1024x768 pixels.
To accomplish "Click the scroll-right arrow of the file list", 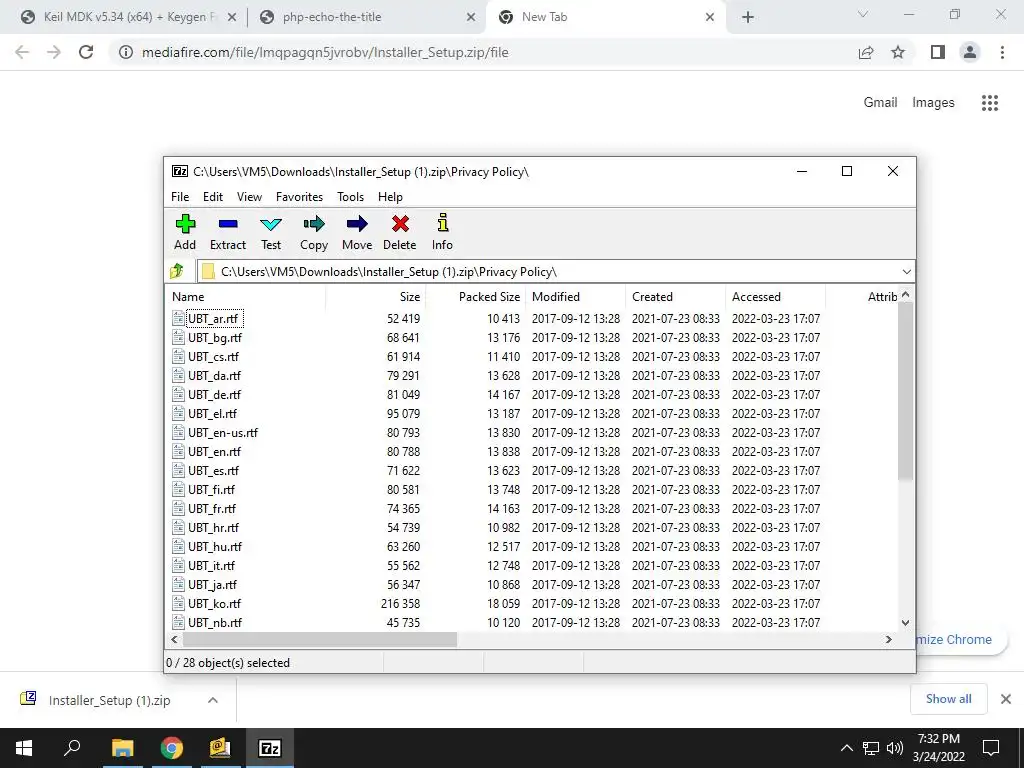I will point(888,639).
